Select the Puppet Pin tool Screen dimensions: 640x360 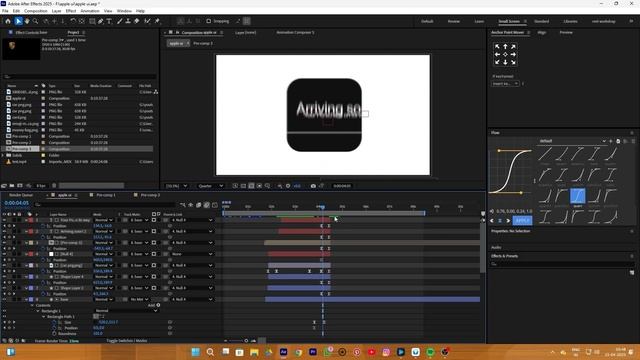coord(157,21)
